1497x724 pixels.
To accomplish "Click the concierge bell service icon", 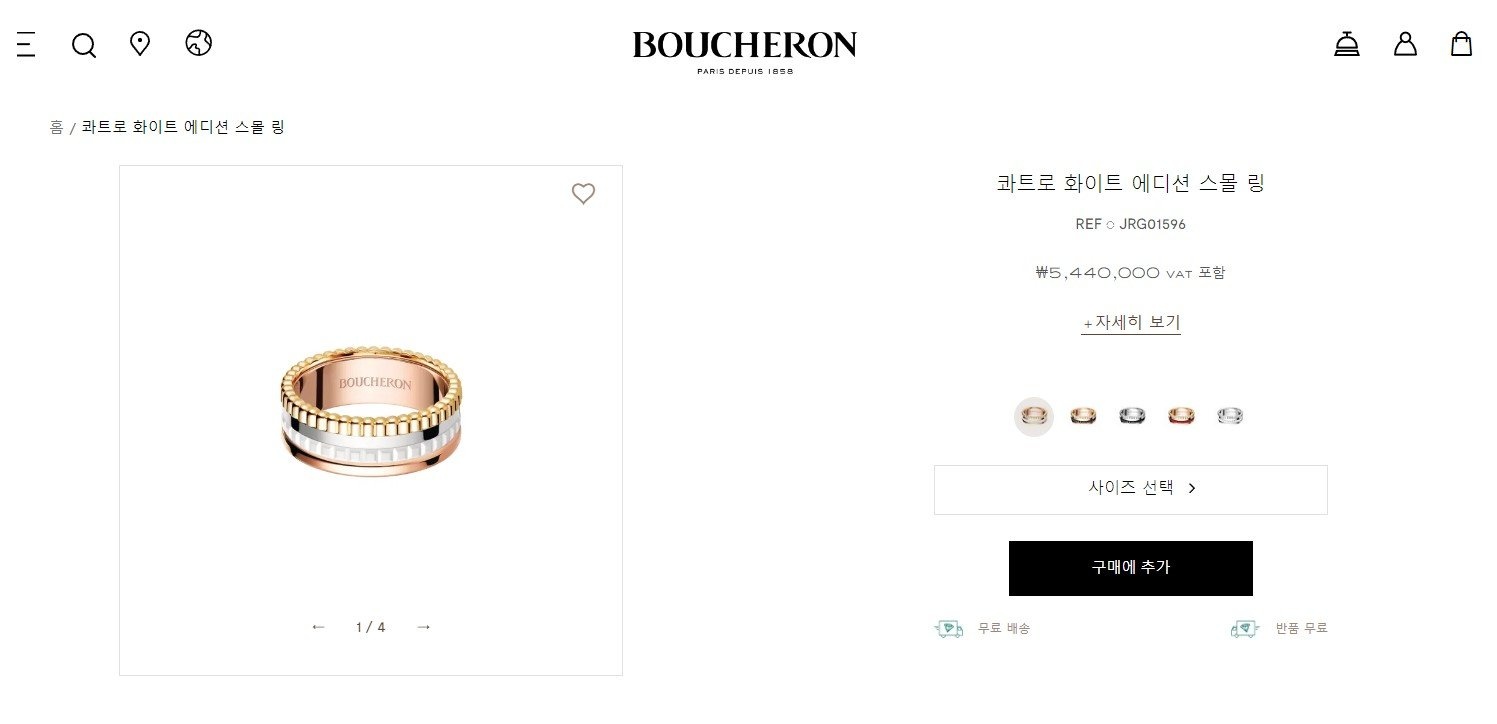I will [1347, 44].
